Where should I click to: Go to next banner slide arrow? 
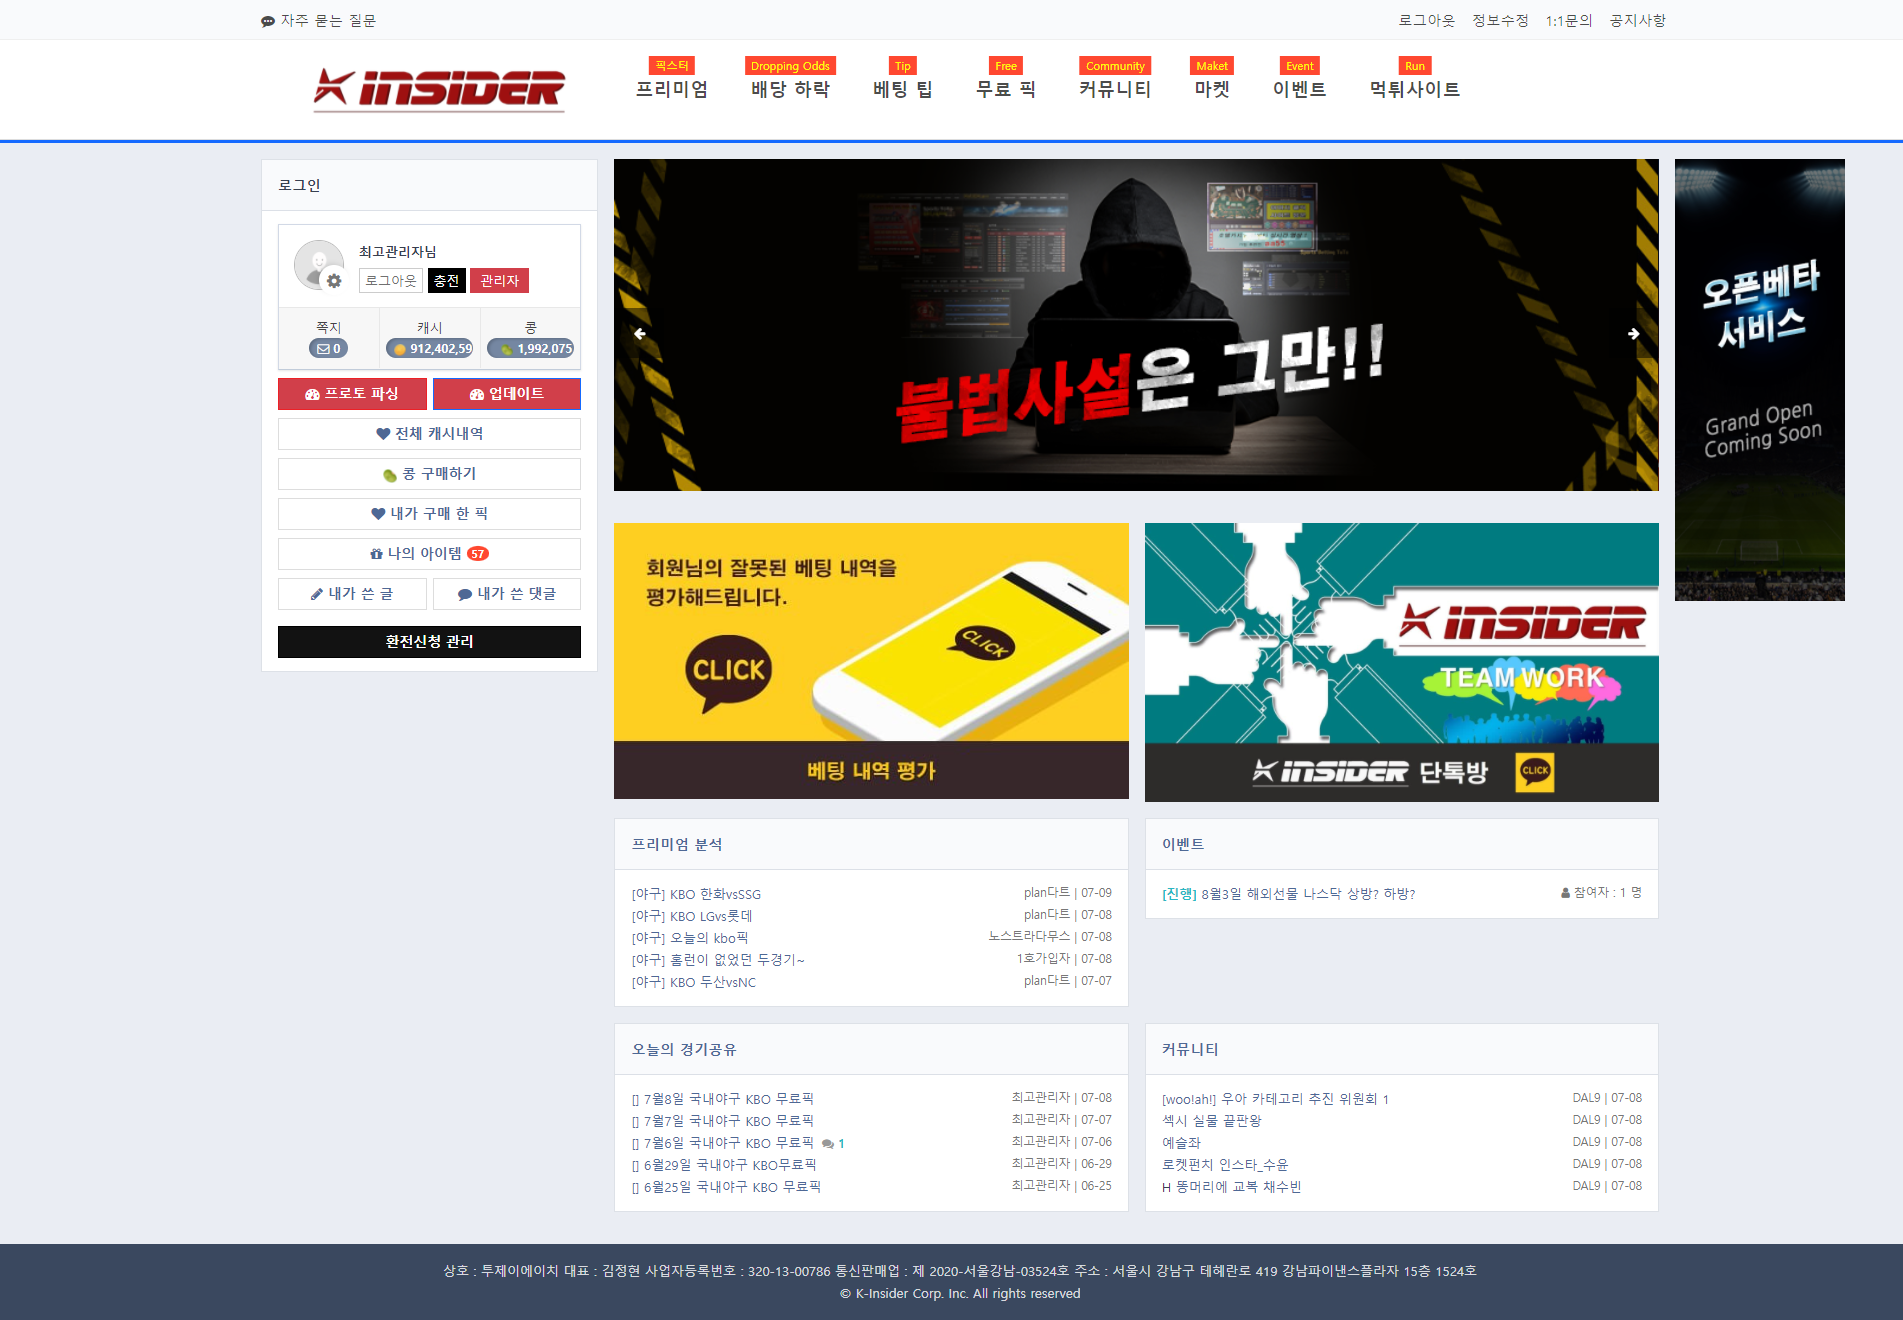point(1633,334)
